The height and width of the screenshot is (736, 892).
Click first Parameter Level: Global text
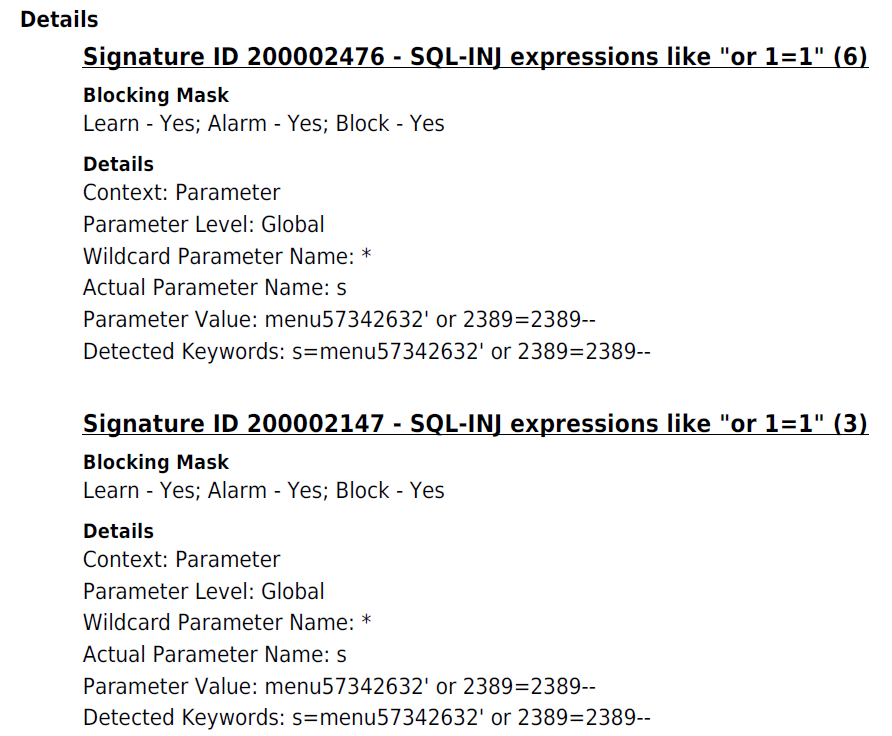tap(204, 225)
